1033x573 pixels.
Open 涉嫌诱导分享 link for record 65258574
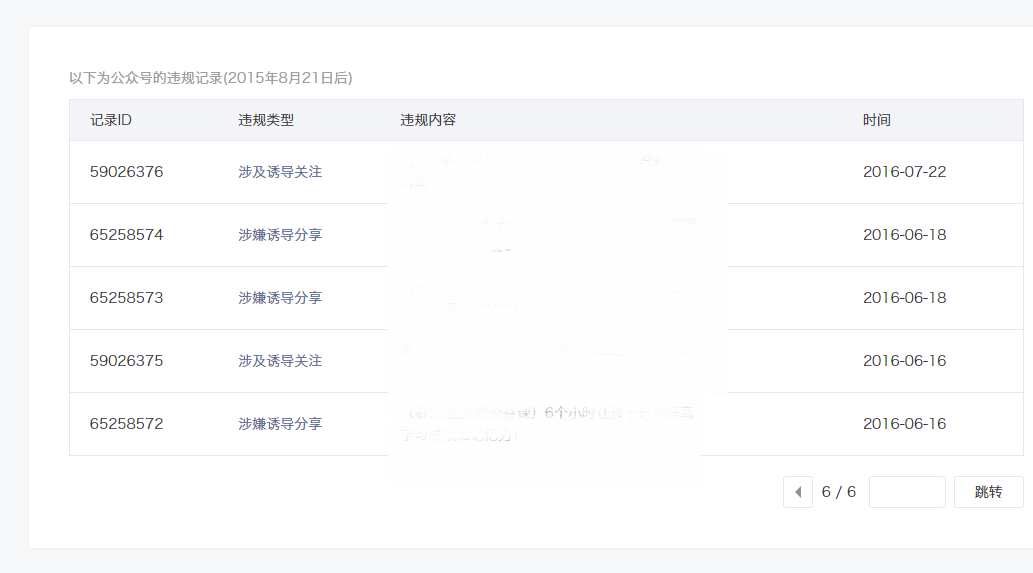280,235
